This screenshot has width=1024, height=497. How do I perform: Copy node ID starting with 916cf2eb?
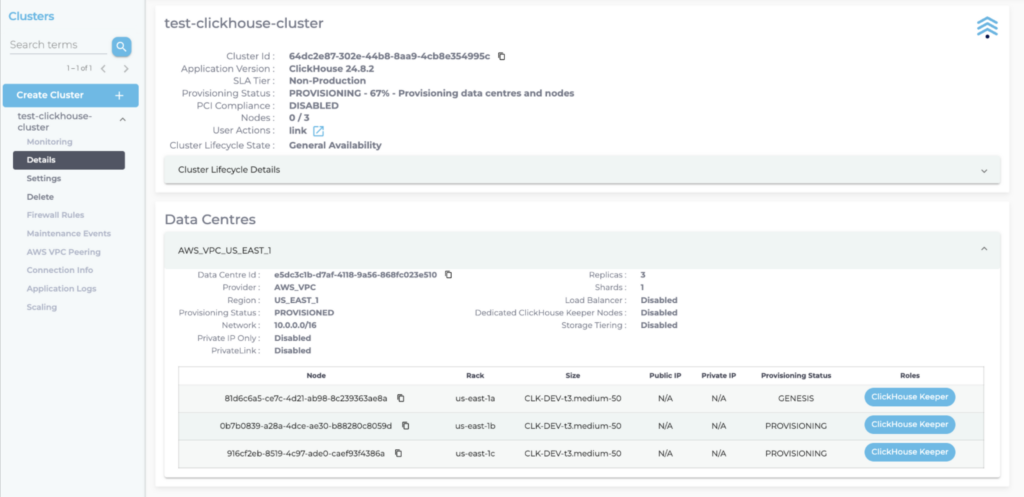(398, 453)
